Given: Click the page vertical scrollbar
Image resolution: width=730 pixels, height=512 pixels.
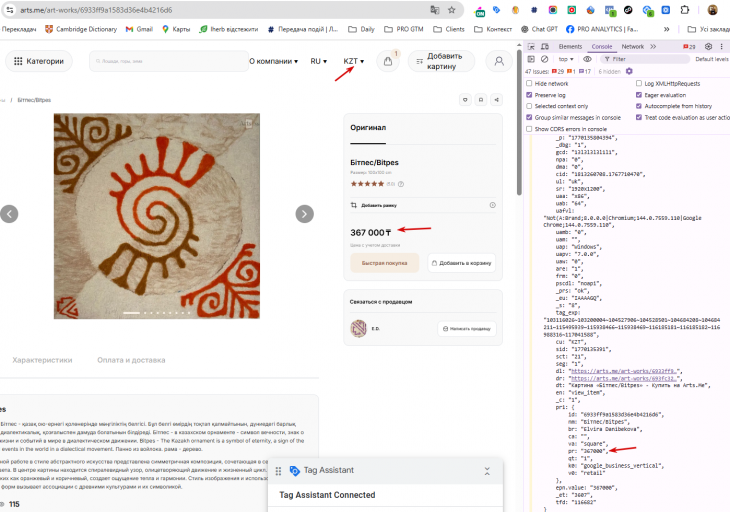Looking at the screenshot, I should tap(519, 122).
